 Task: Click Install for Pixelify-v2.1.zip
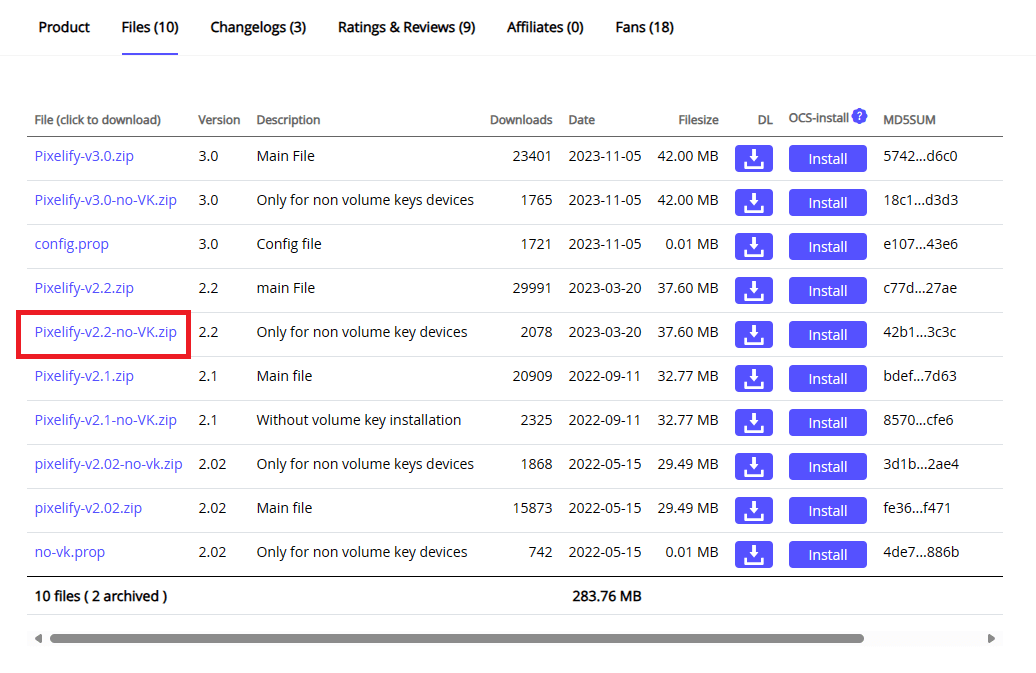[x=827, y=378]
